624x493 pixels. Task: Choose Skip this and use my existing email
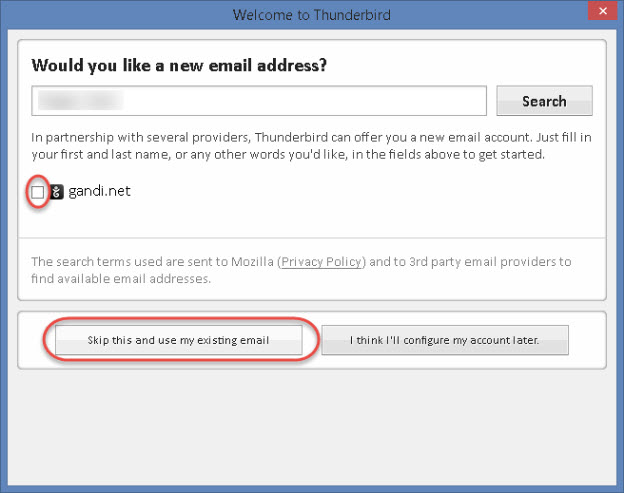click(x=177, y=340)
